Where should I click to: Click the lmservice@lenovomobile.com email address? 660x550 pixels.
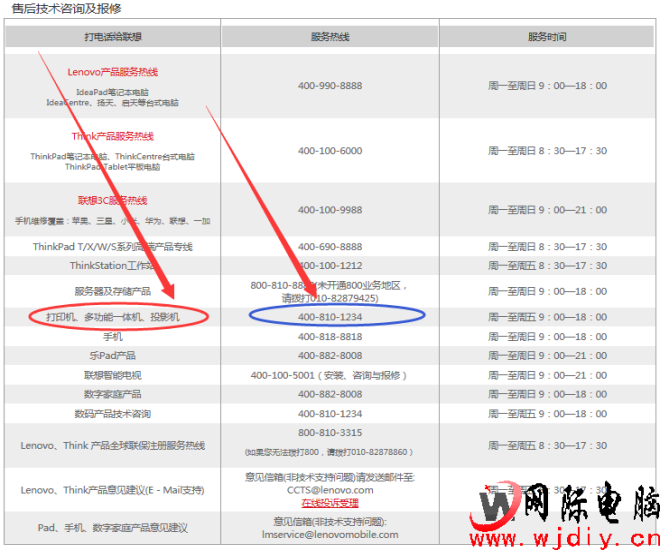(x=330, y=534)
